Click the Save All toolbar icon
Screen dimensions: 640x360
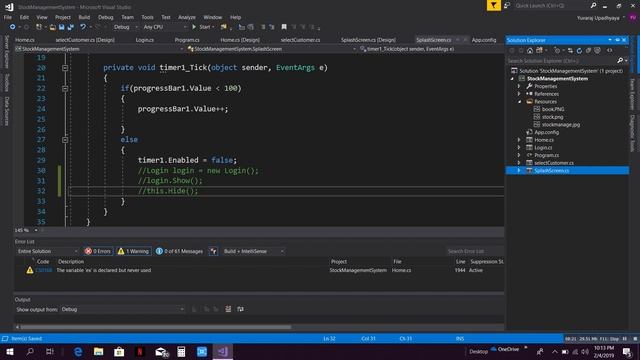(x=71, y=27)
